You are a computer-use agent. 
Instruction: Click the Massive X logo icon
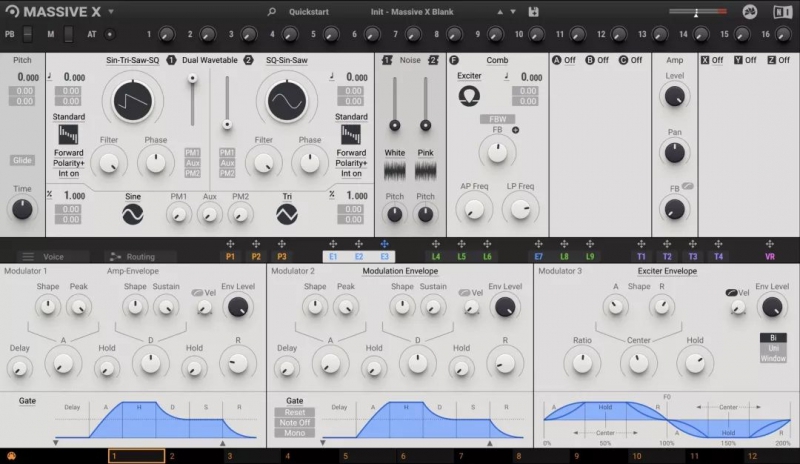[x=12, y=11]
